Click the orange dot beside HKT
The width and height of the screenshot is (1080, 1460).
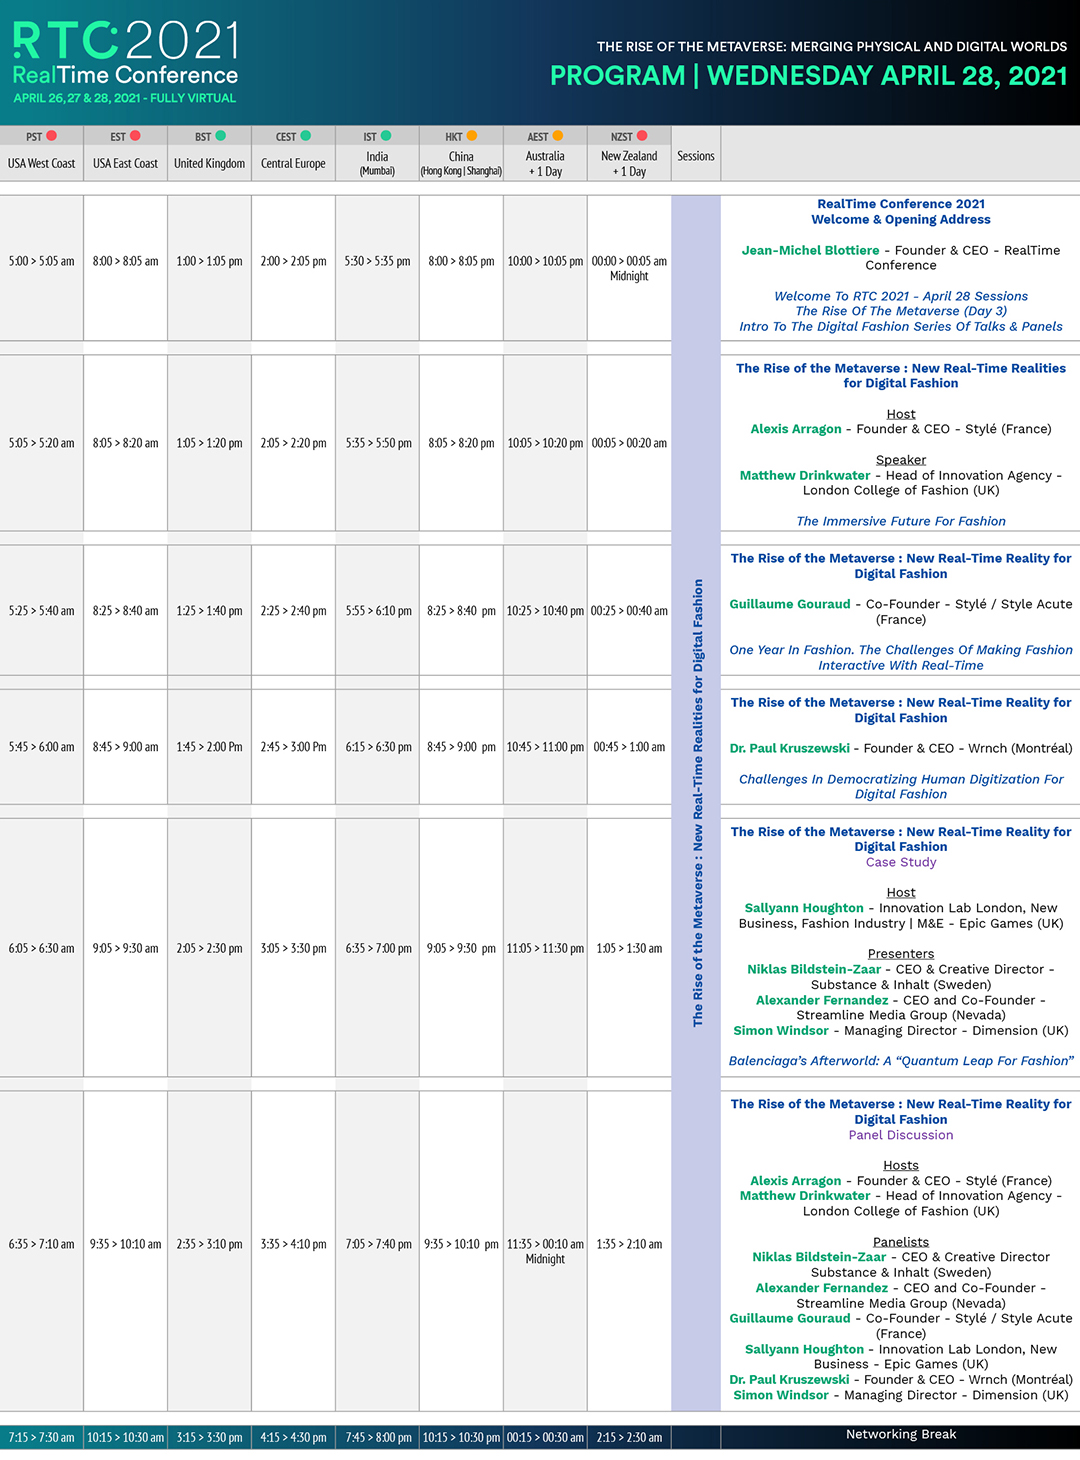click(471, 136)
